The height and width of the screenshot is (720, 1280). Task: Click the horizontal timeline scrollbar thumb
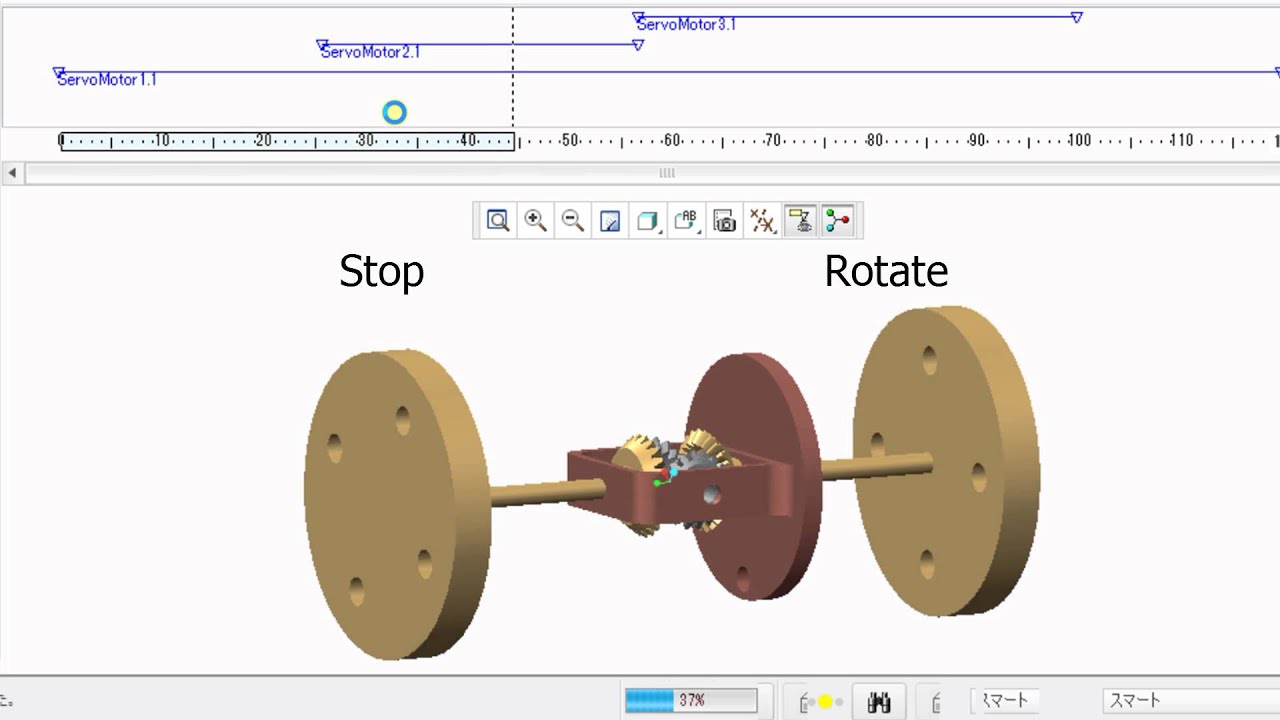(666, 173)
